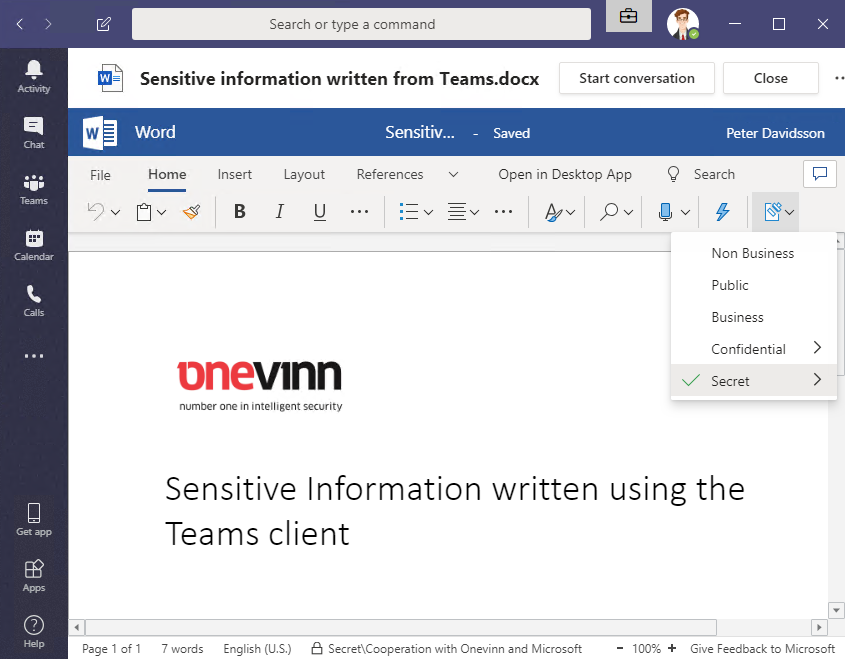Click the Word app logo
Viewport: 845px width, 659px height.
click(100, 133)
